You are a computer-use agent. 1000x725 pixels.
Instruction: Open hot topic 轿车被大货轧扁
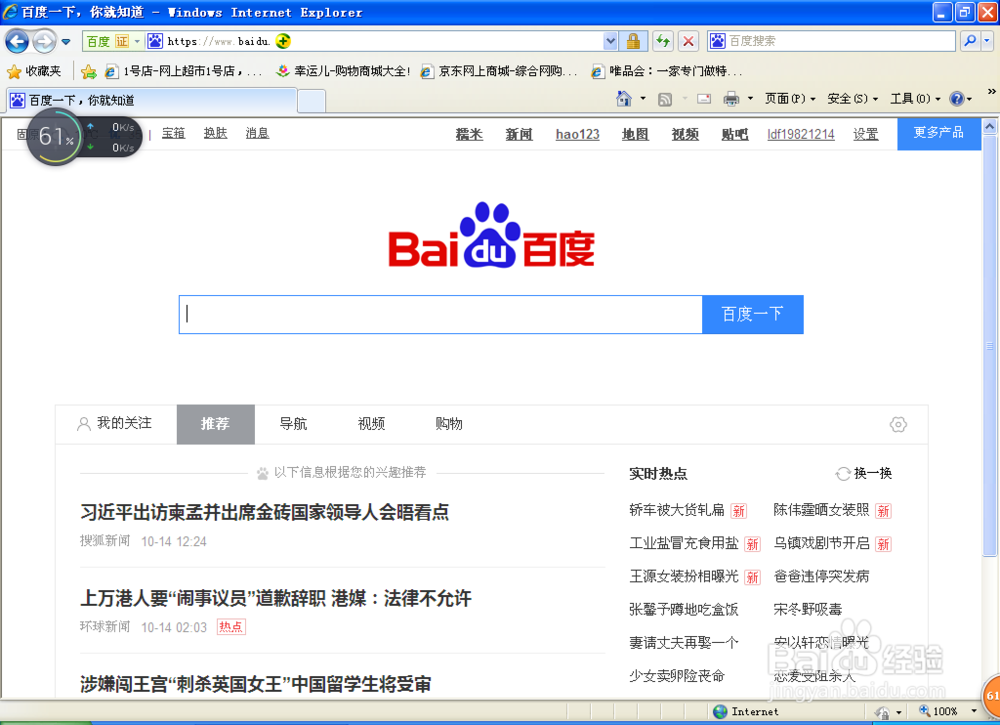(677, 509)
